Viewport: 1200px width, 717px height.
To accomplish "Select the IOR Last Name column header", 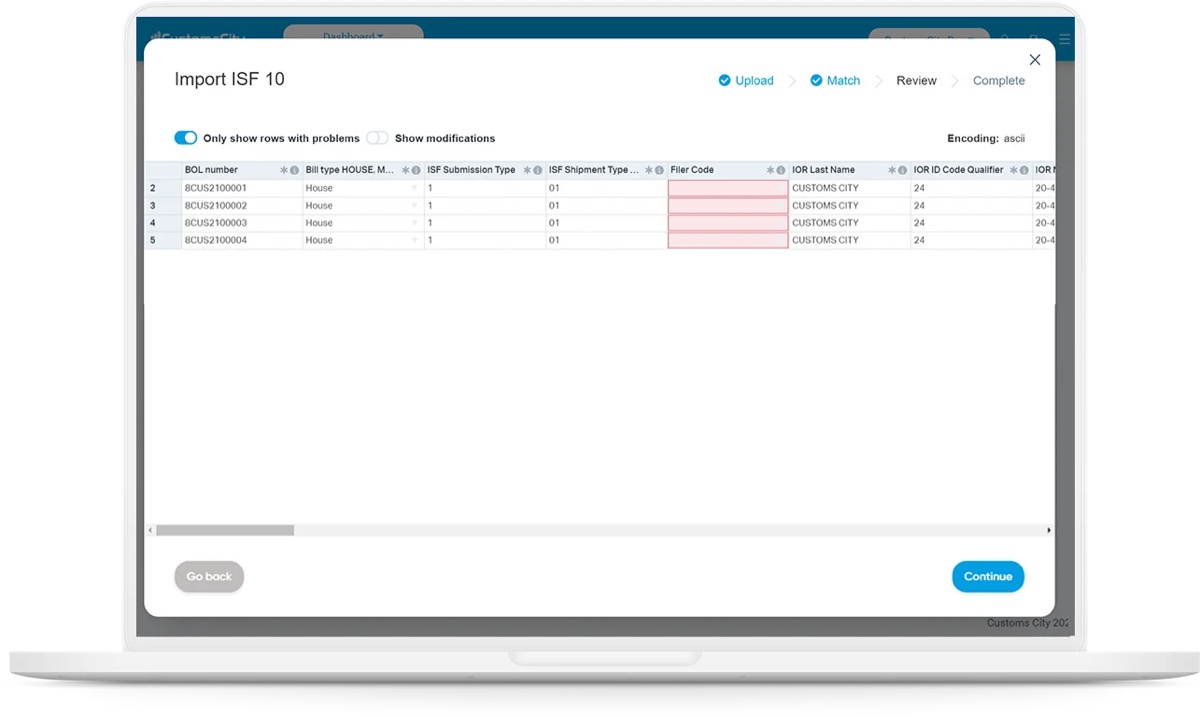I will [850, 170].
